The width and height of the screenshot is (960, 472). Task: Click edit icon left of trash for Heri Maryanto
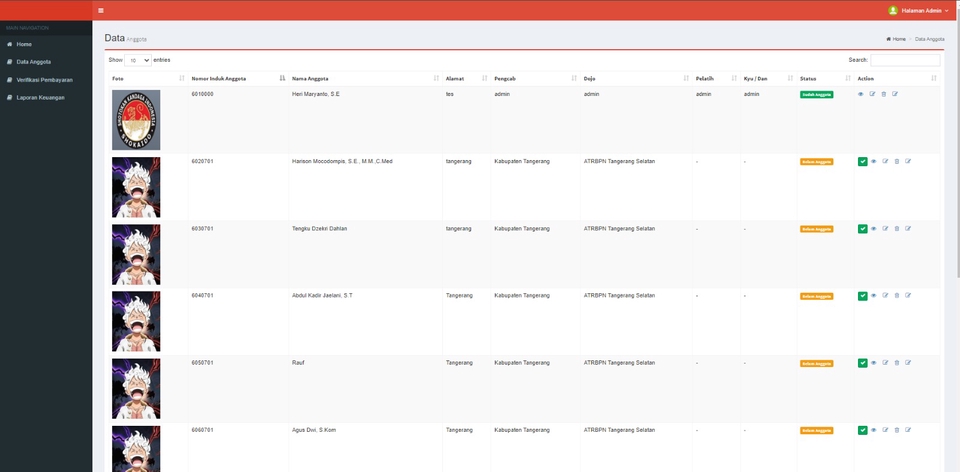point(872,94)
